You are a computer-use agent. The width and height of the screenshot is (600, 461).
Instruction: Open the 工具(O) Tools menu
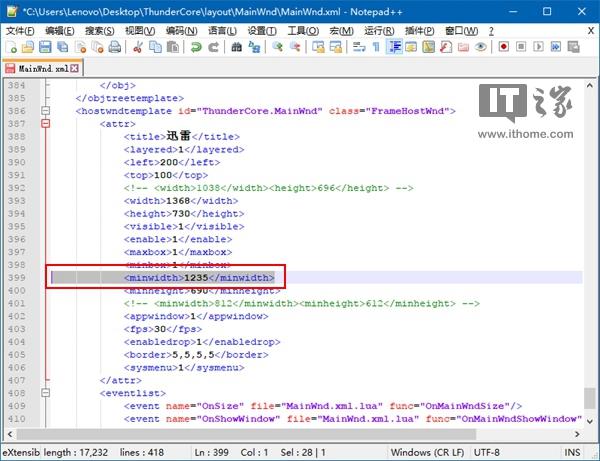(x=303, y=31)
